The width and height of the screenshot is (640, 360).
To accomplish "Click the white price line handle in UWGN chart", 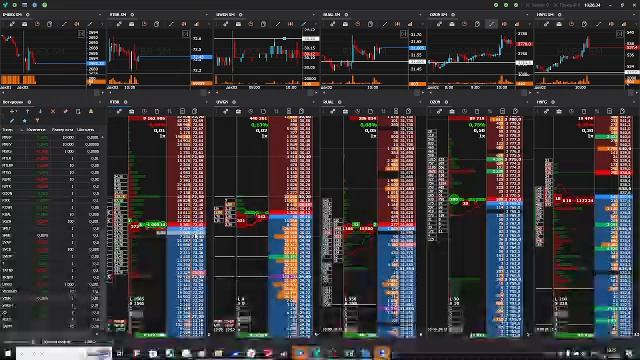I will tap(284, 38).
